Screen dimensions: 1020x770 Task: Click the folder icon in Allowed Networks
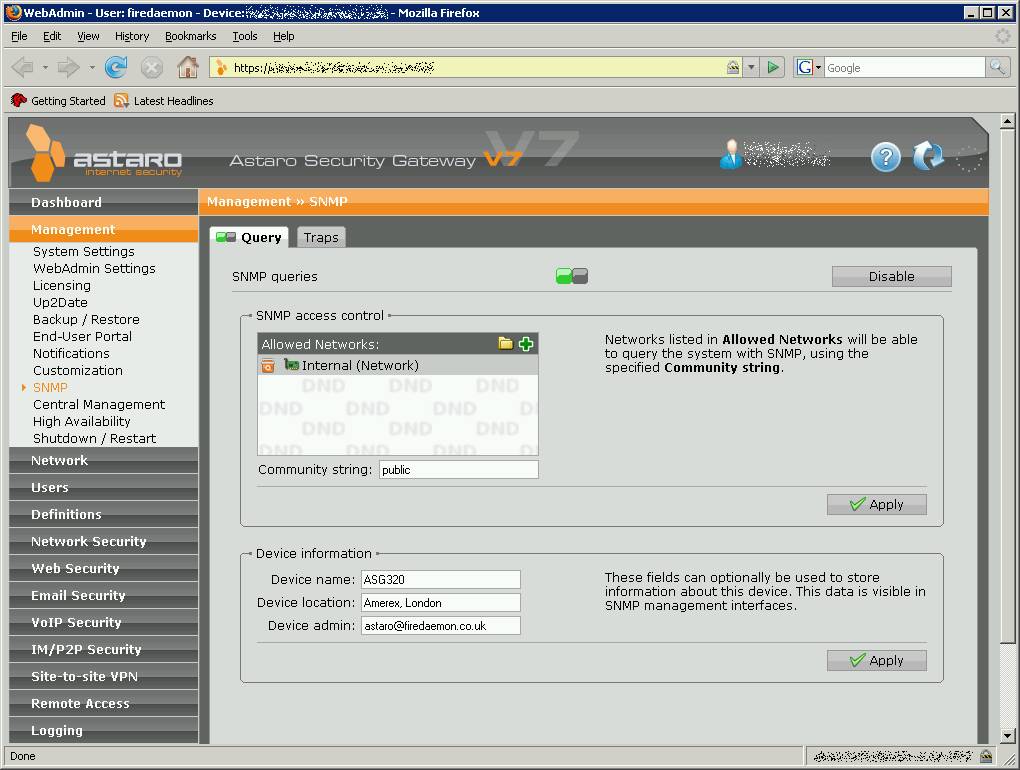(505, 343)
